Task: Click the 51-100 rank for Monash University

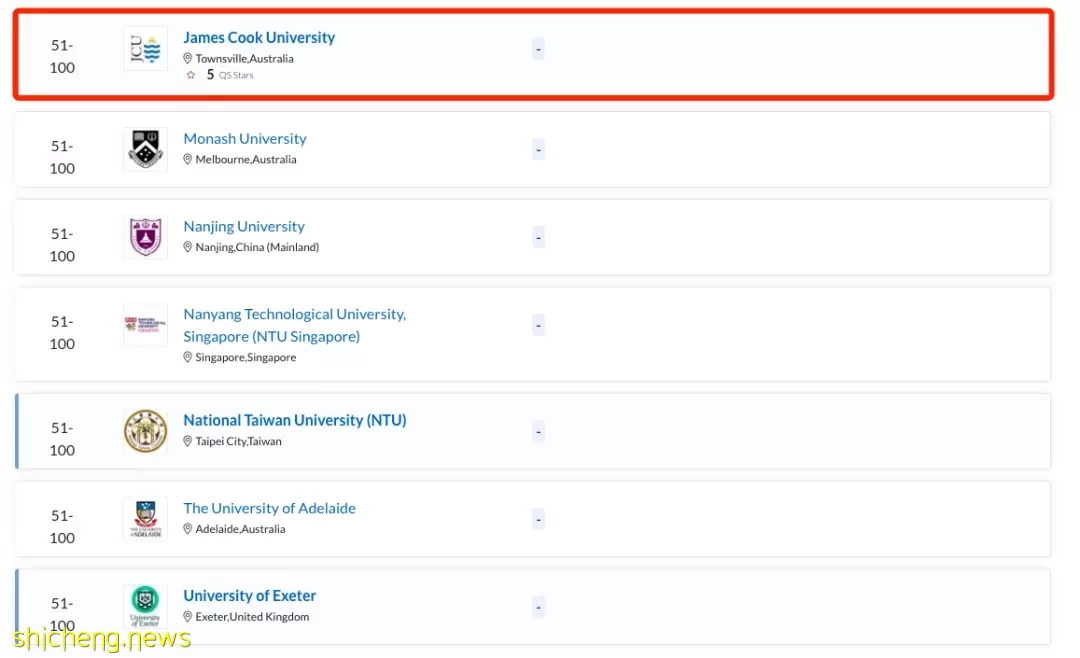Action: 62,157
